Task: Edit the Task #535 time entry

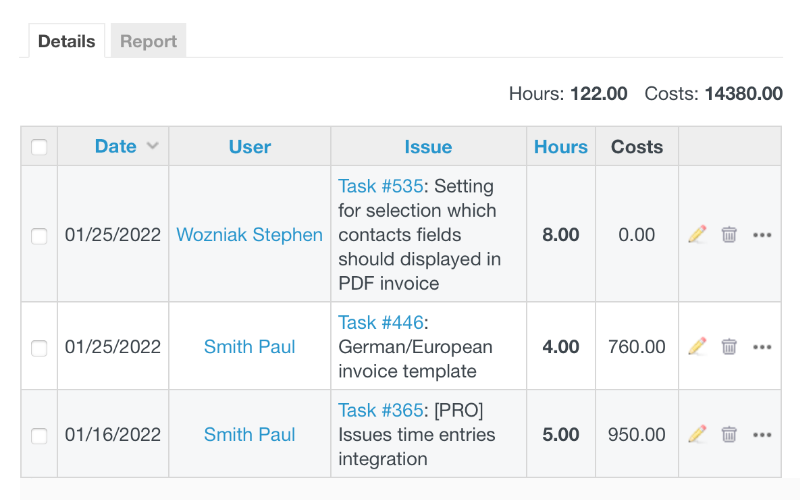Action: [697, 235]
